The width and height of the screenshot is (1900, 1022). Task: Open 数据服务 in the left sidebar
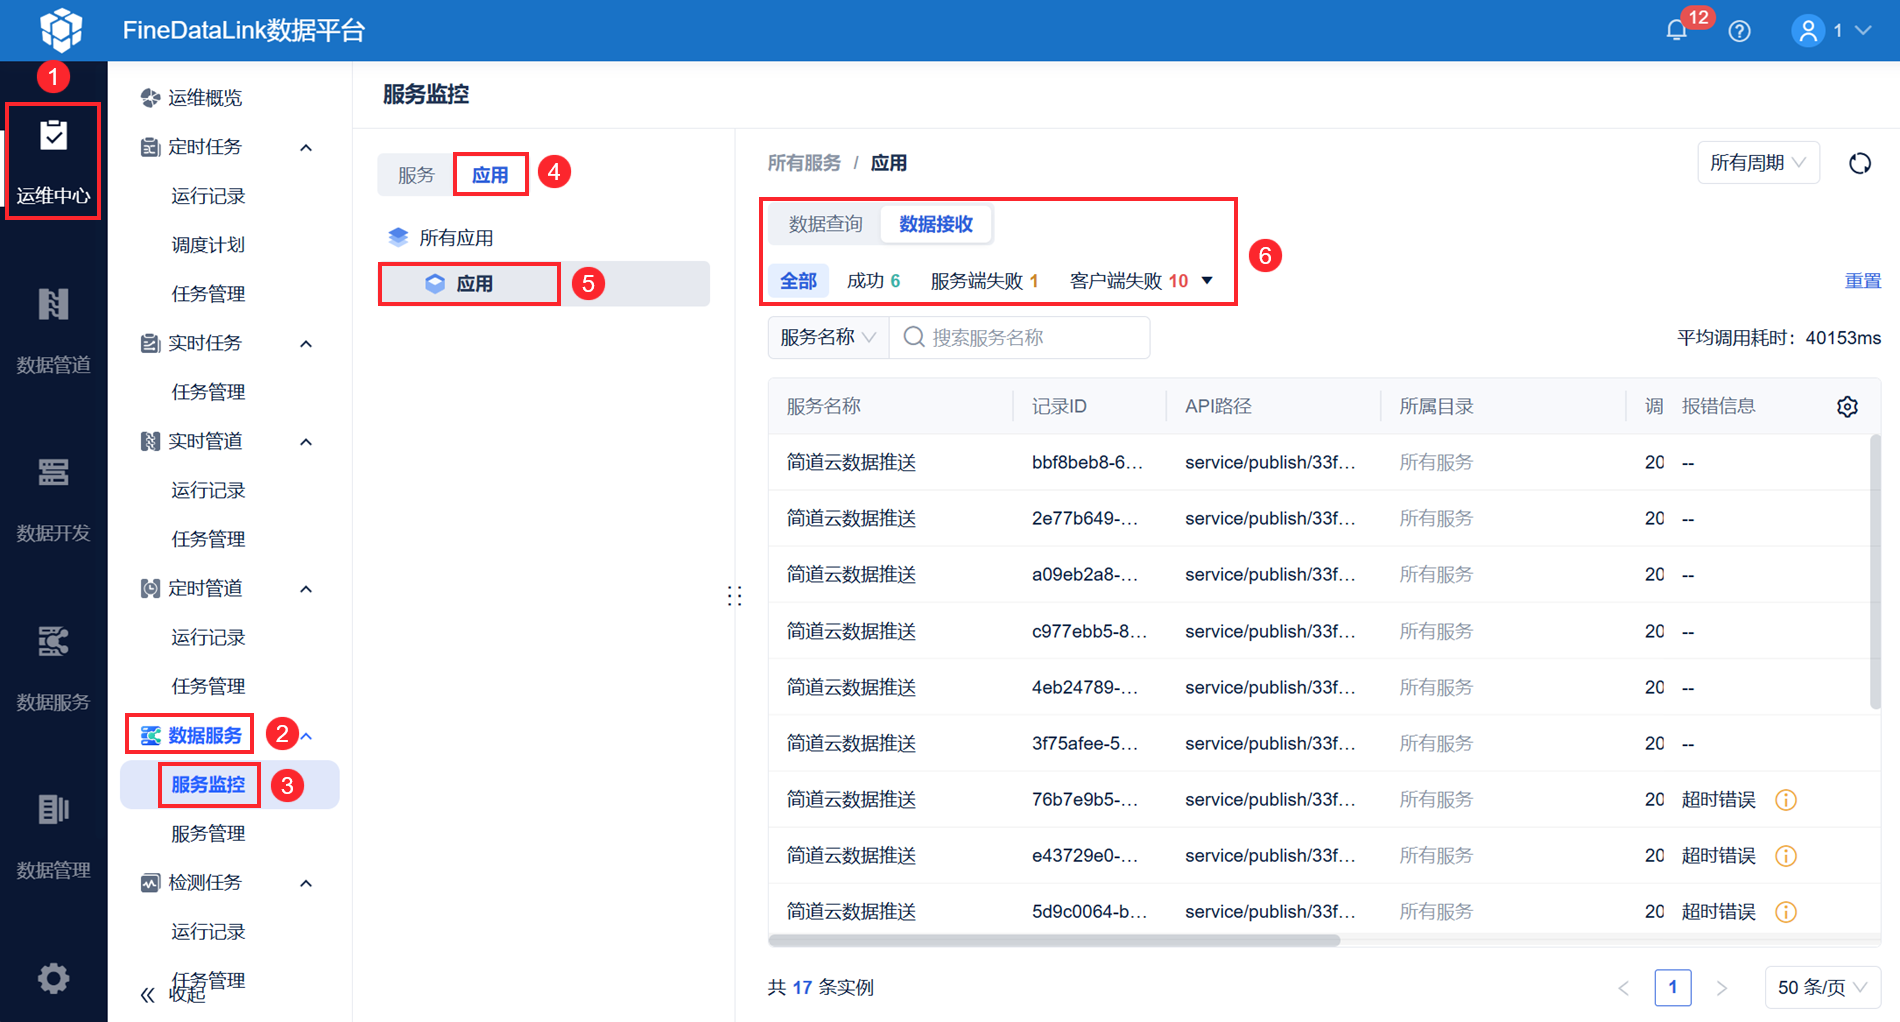click(53, 668)
